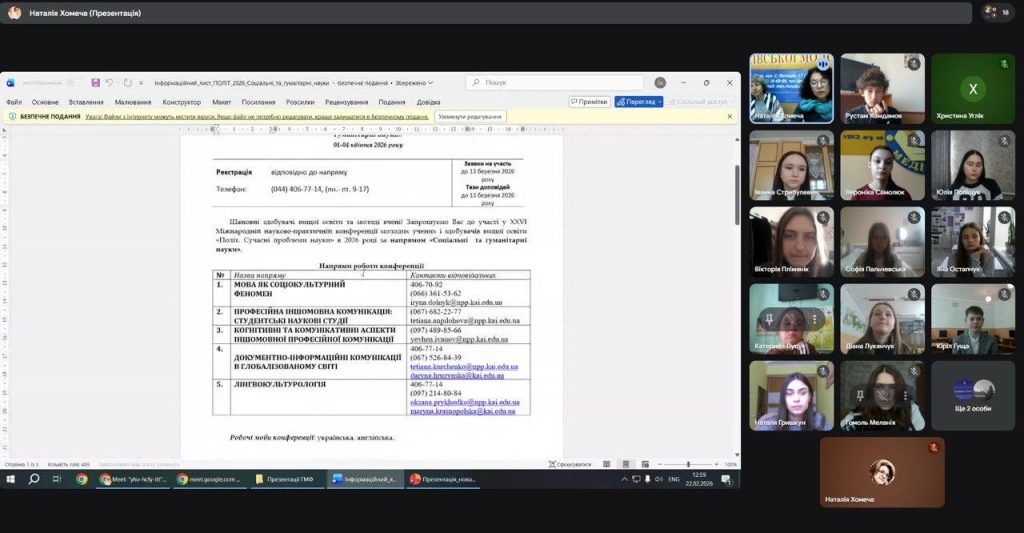This screenshot has width=1024, height=533.
Task: Switch to Read Mode view in status bar
Action: click(x=607, y=464)
